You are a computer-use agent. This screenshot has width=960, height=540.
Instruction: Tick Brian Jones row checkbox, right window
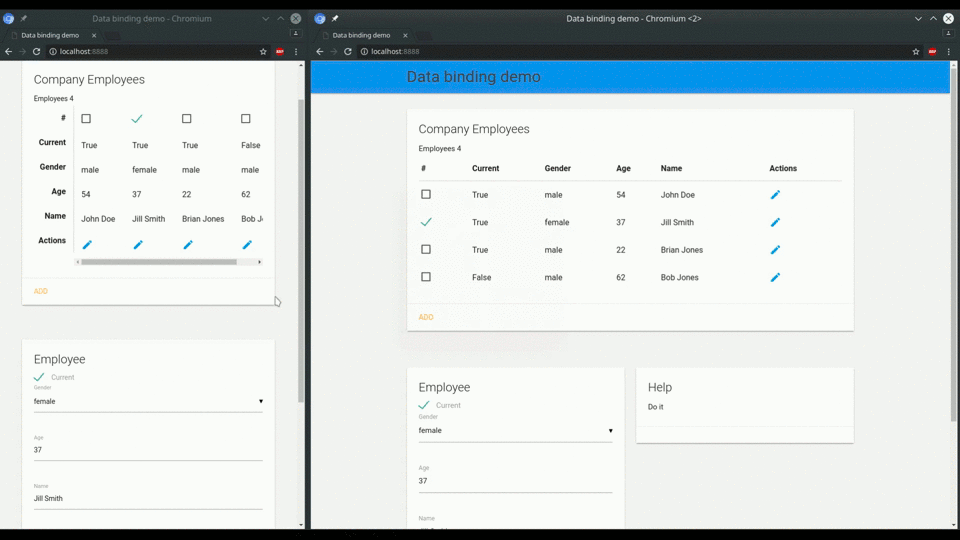(x=426, y=249)
